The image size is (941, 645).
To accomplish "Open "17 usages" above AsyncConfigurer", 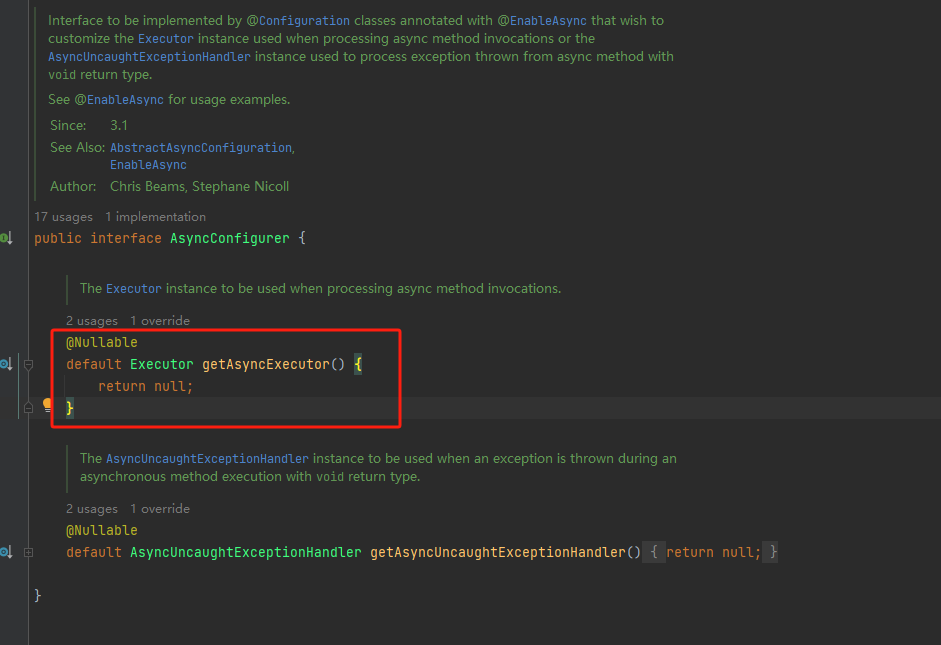I will [63, 217].
